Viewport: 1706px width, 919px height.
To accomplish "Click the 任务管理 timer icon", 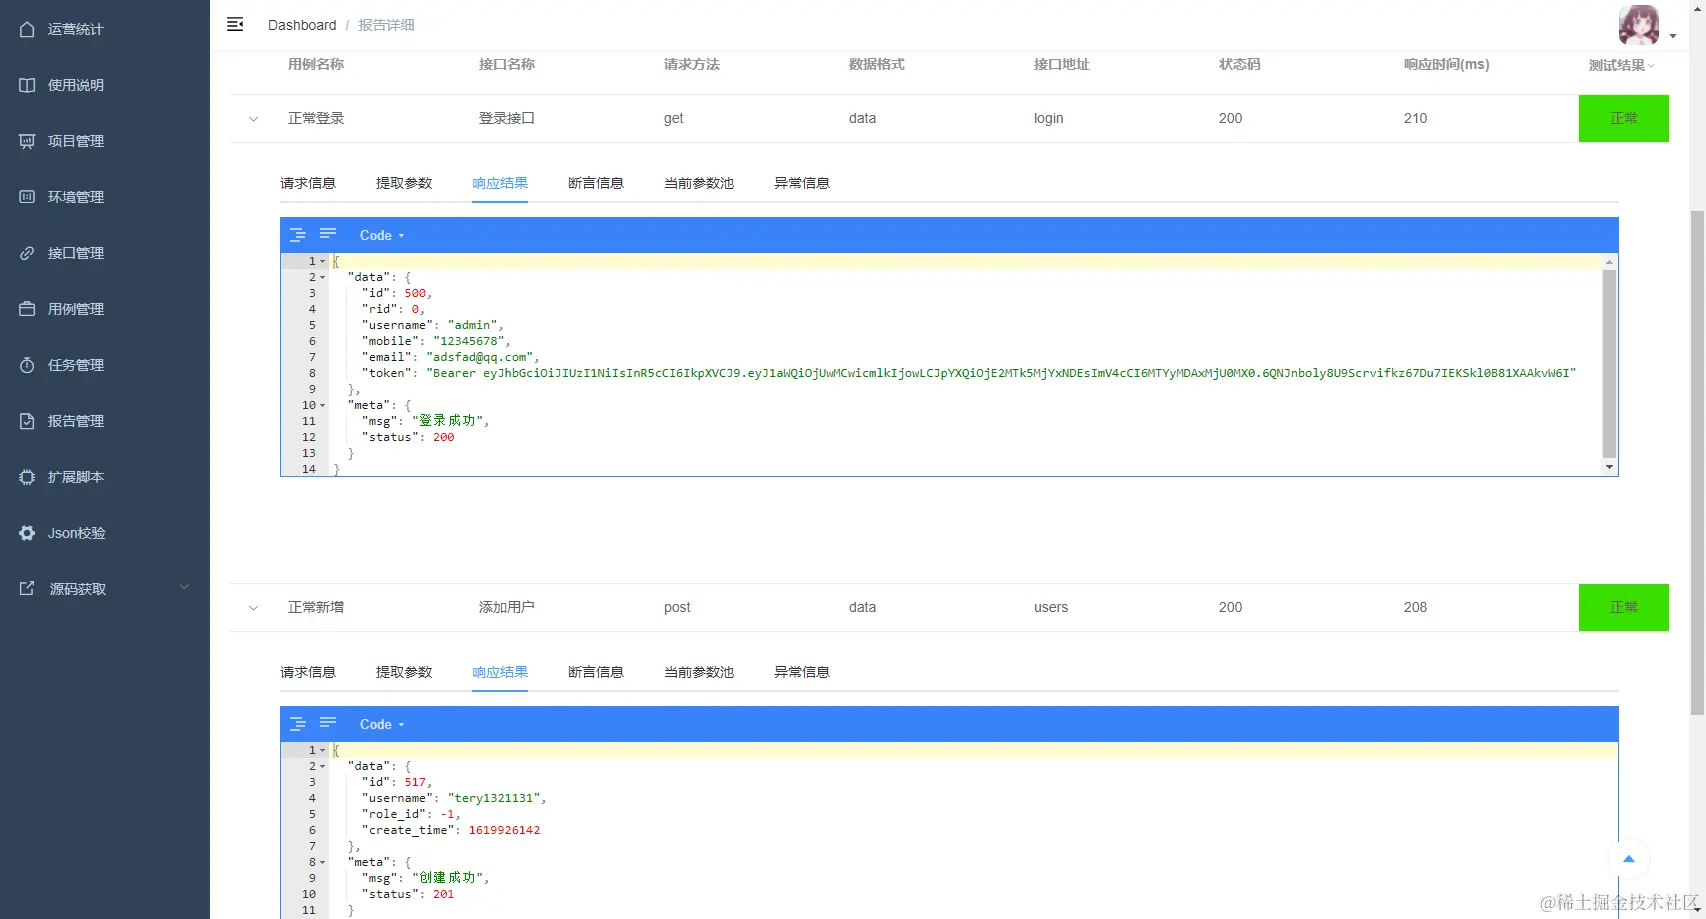I will click(27, 365).
